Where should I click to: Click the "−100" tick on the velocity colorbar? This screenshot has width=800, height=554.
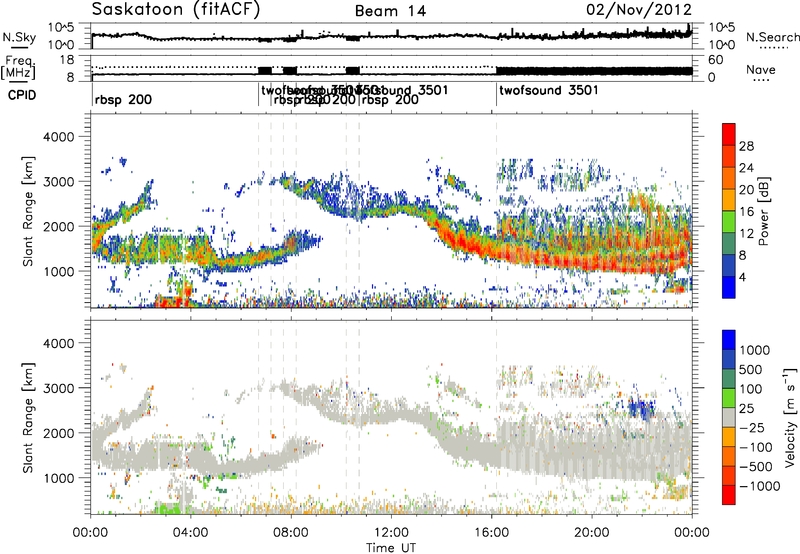(756, 447)
